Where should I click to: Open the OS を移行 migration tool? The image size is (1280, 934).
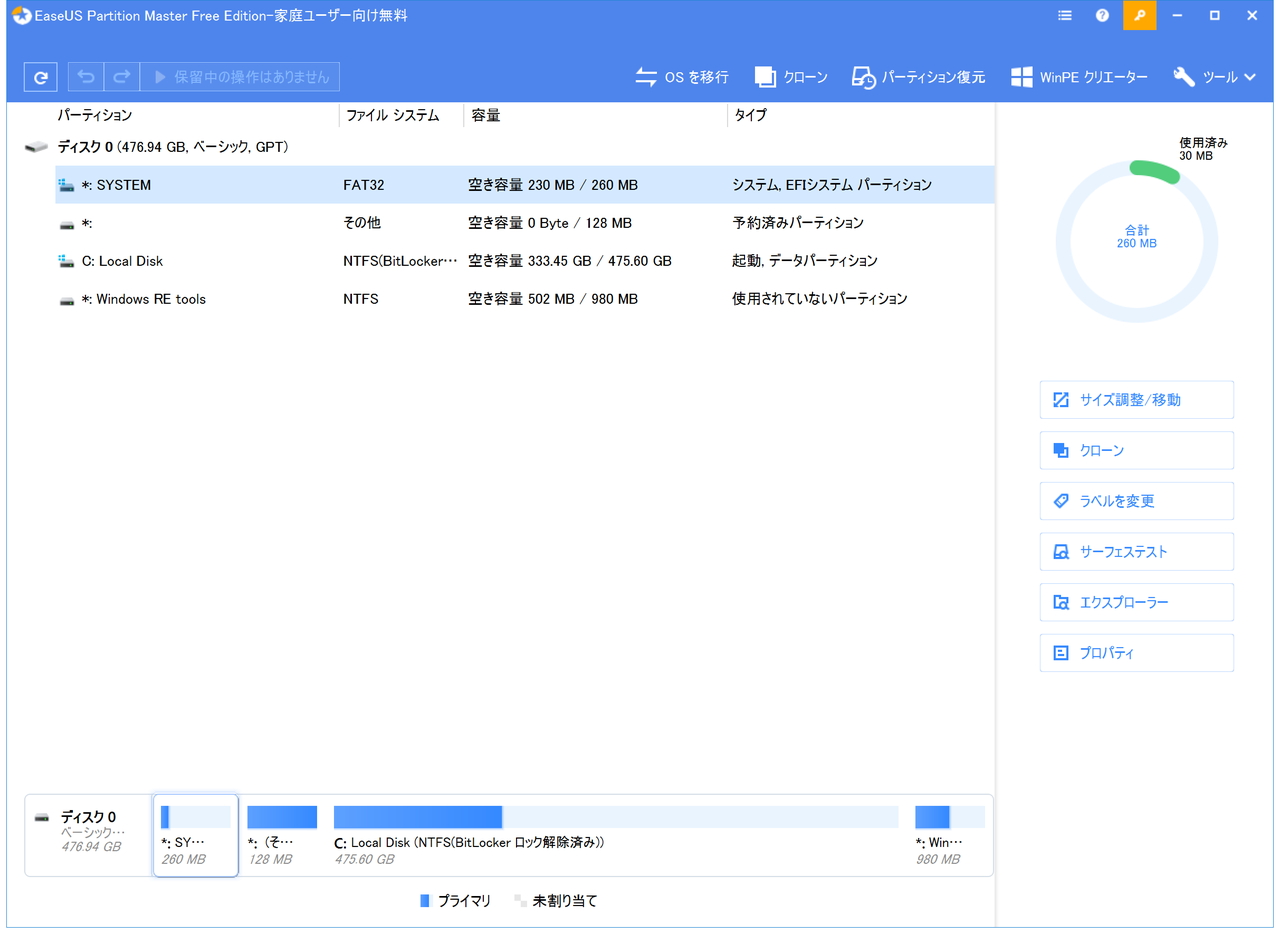(x=681, y=76)
